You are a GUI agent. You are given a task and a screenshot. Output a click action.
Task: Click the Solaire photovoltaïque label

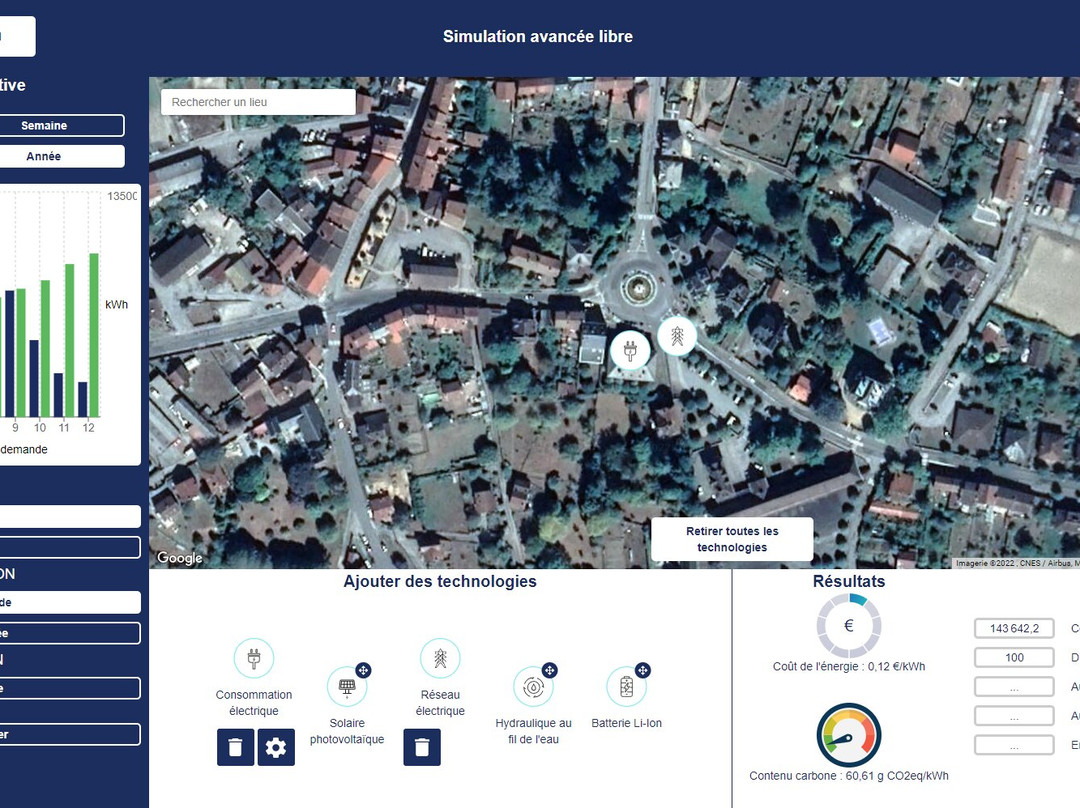pos(346,731)
